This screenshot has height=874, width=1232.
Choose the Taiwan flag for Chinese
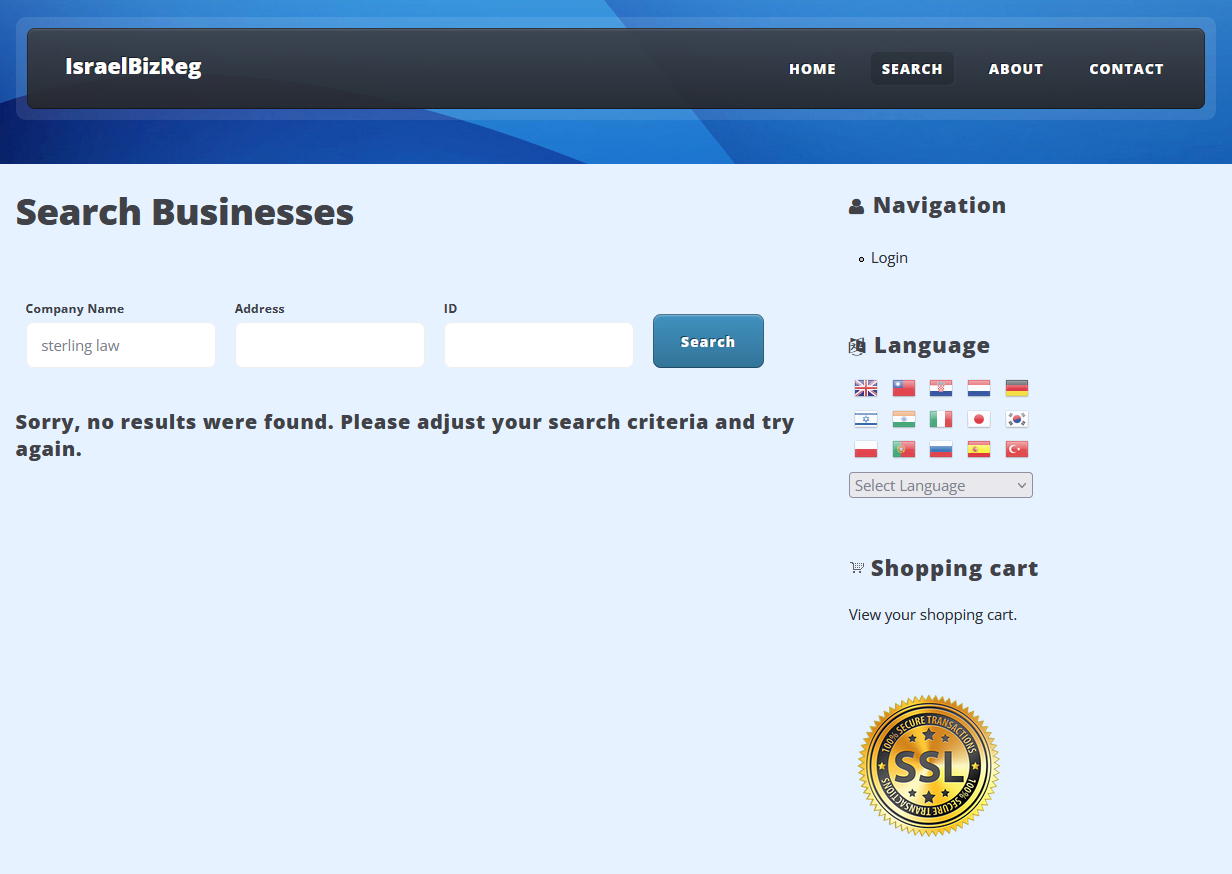pos(904,388)
